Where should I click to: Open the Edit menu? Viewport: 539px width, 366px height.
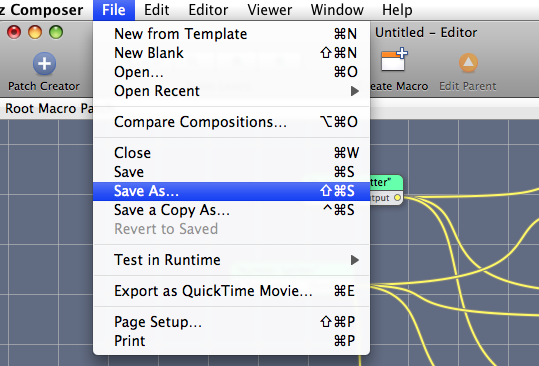pos(156,10)
